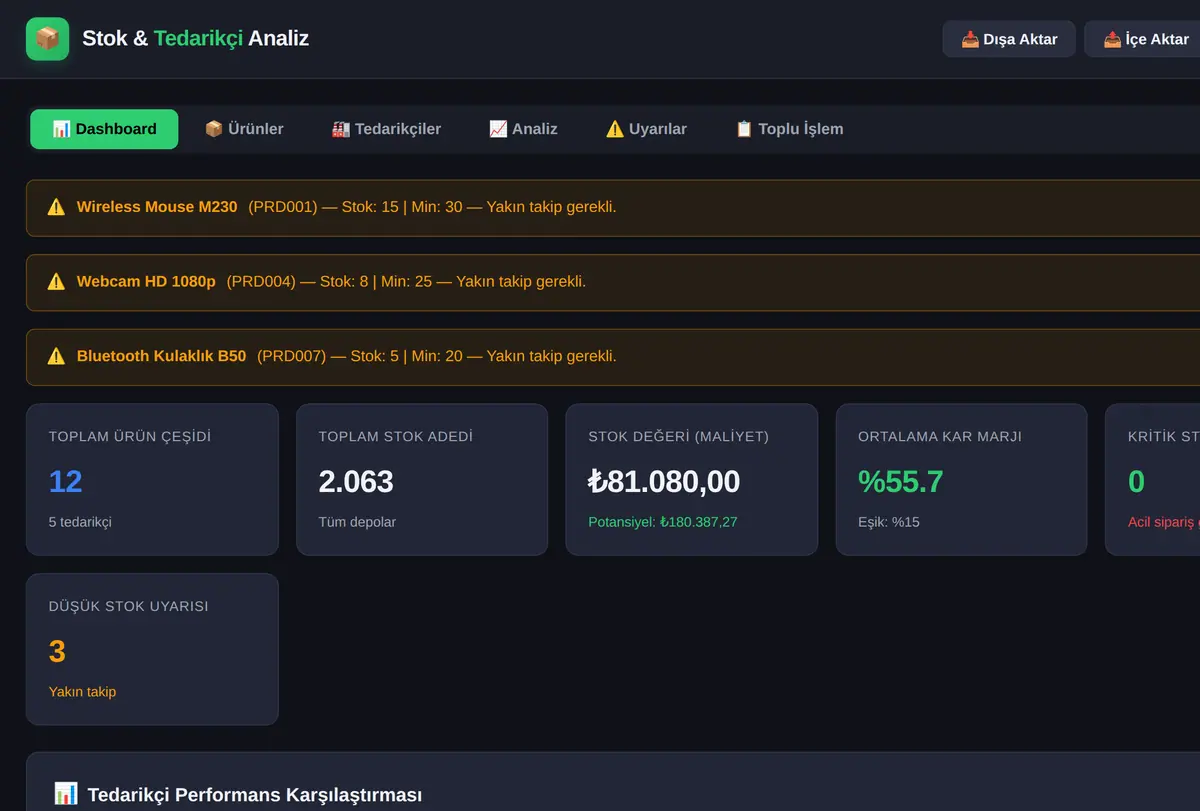Image resolution: width=1200 pixels, height=811 pixels.
Task: Click the Düşük Stok Uyarısı value 3
Action: point(57,652)
